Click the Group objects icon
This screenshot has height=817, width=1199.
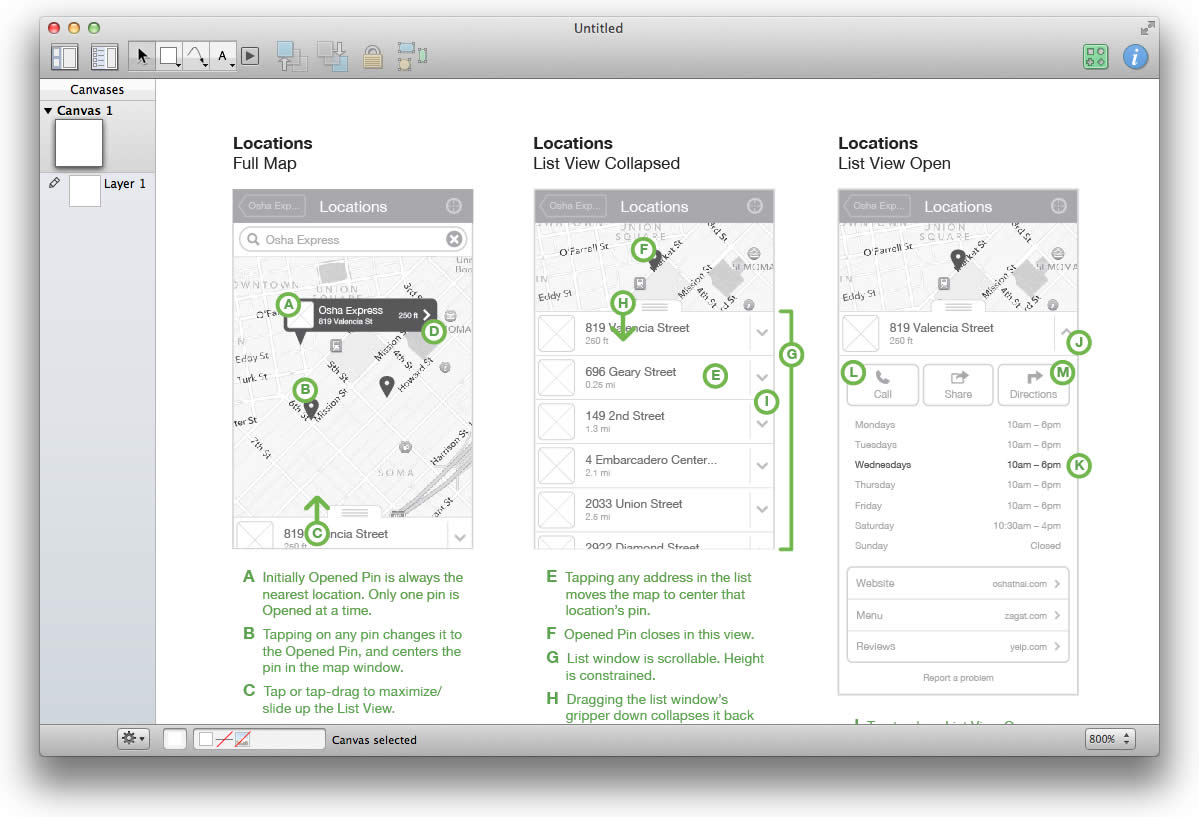coord(412,57)
